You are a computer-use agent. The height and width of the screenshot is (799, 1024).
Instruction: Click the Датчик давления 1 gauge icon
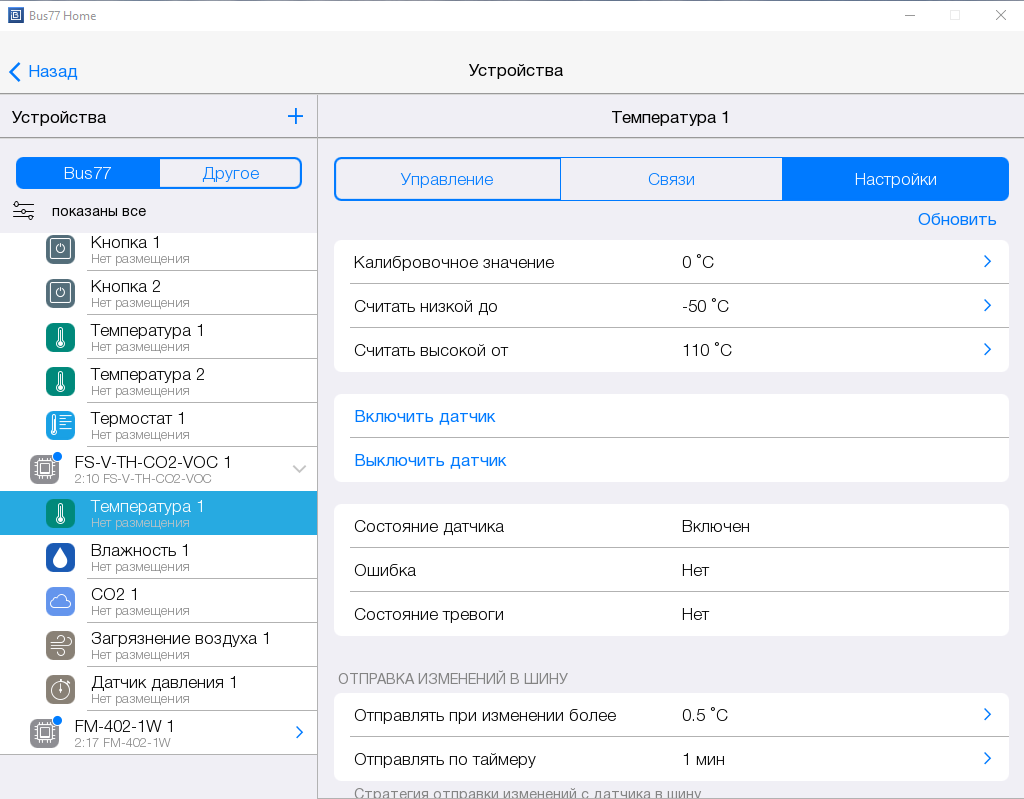(x=60, y=689)
